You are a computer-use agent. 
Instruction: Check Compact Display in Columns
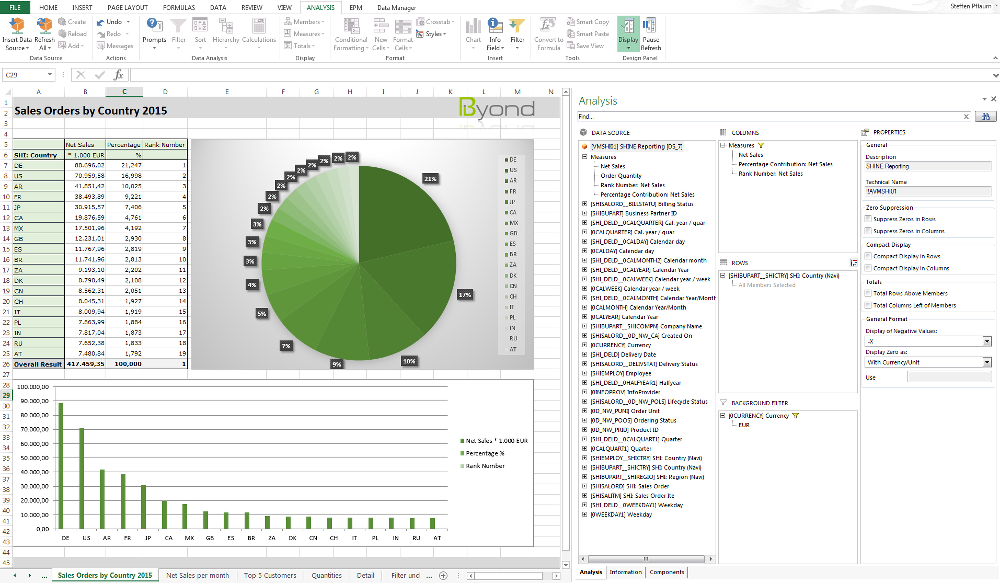pos(867,268)
